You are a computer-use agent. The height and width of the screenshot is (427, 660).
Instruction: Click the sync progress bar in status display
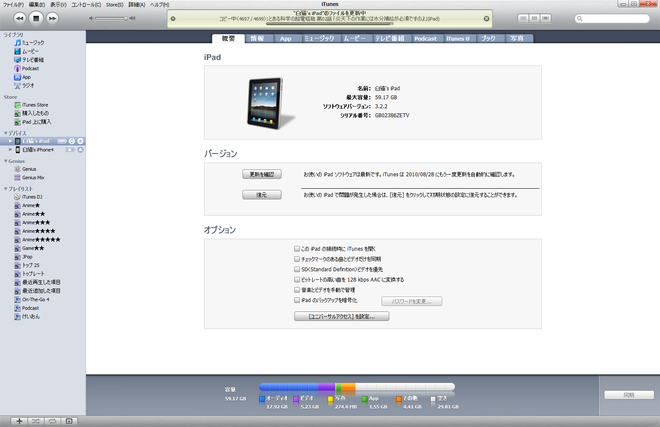[330, 24]
